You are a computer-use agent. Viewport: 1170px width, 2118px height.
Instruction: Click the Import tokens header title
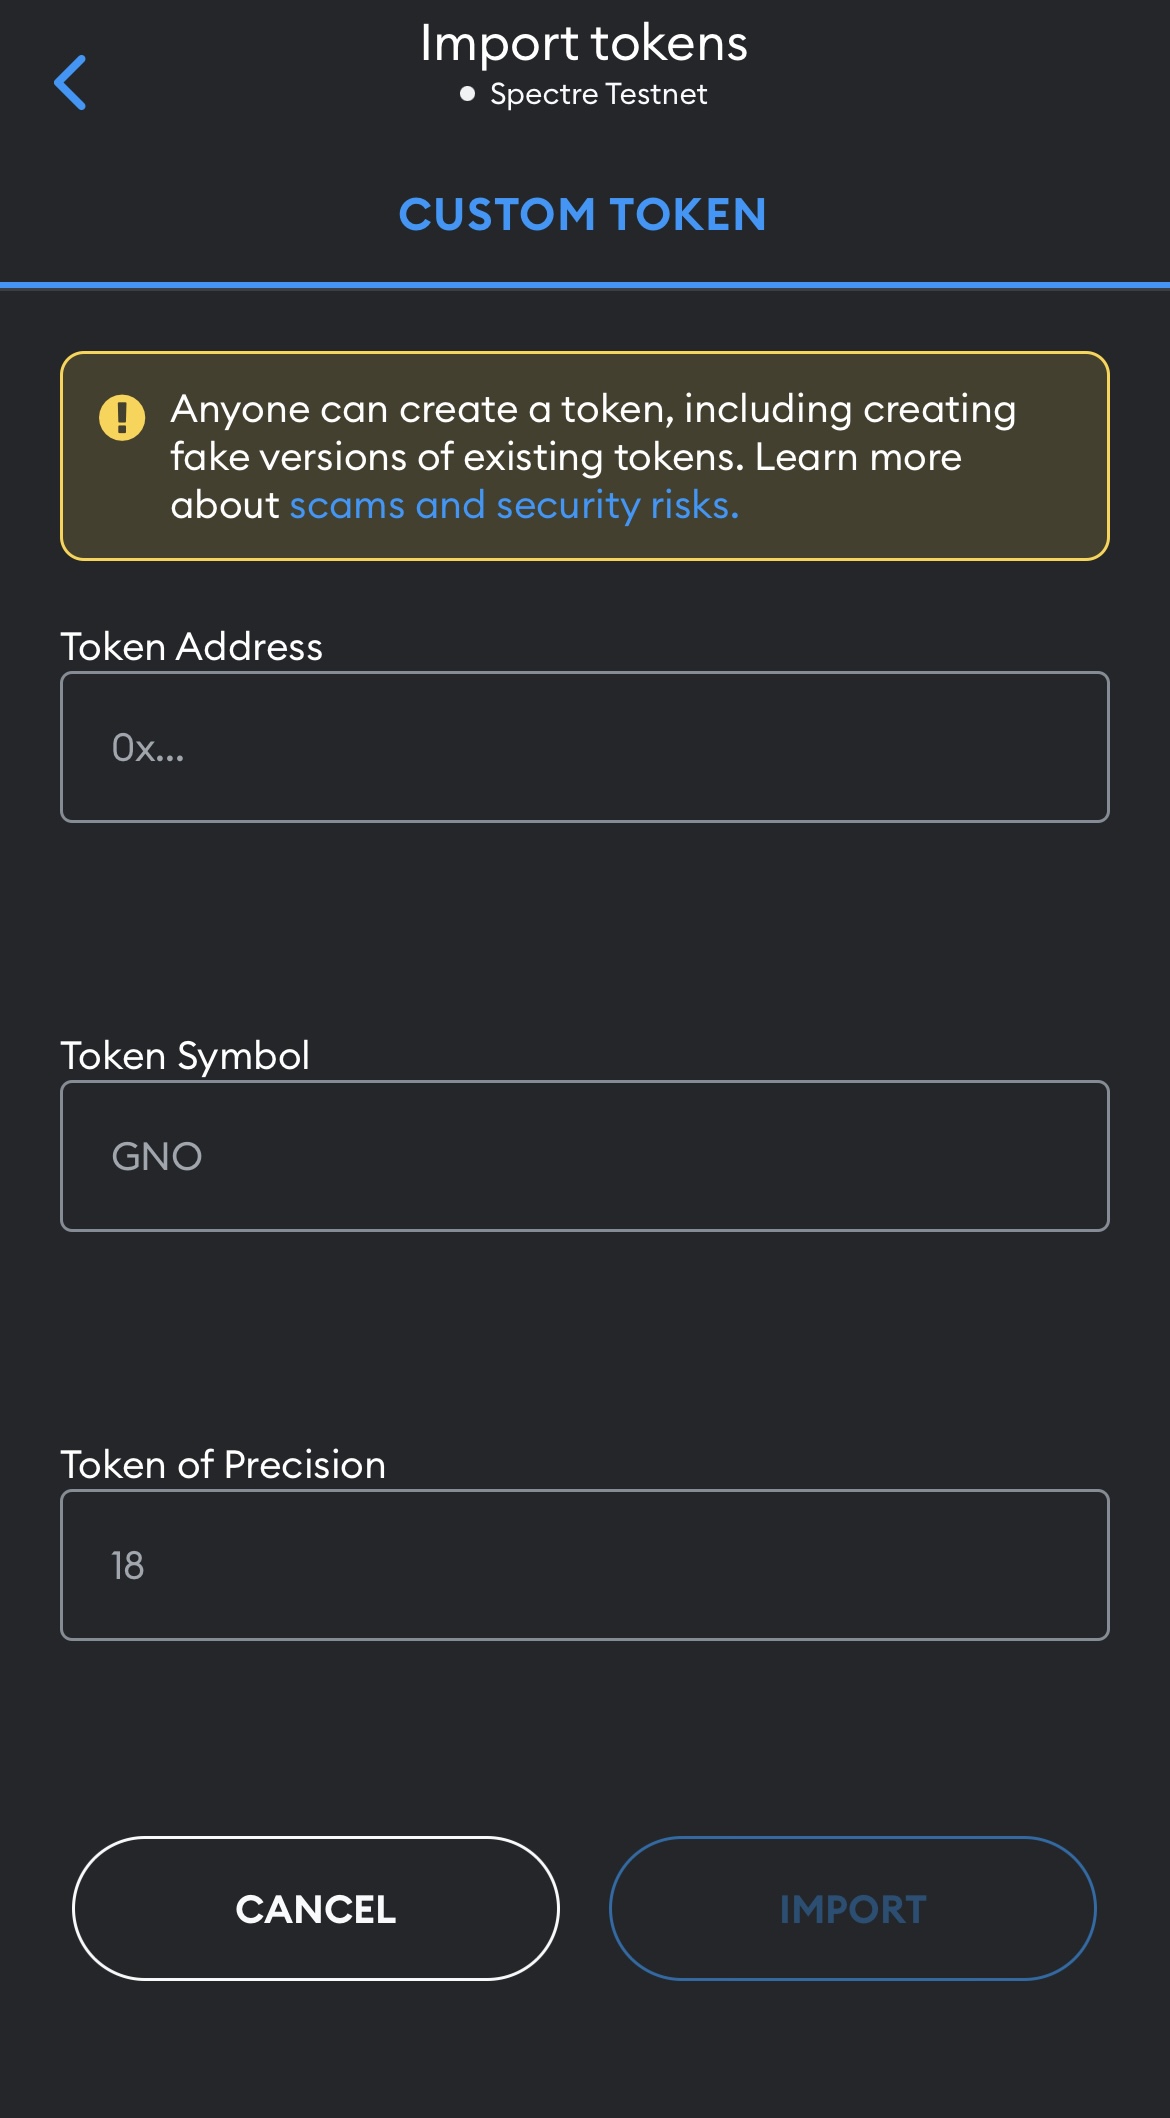tap(584, 41)
